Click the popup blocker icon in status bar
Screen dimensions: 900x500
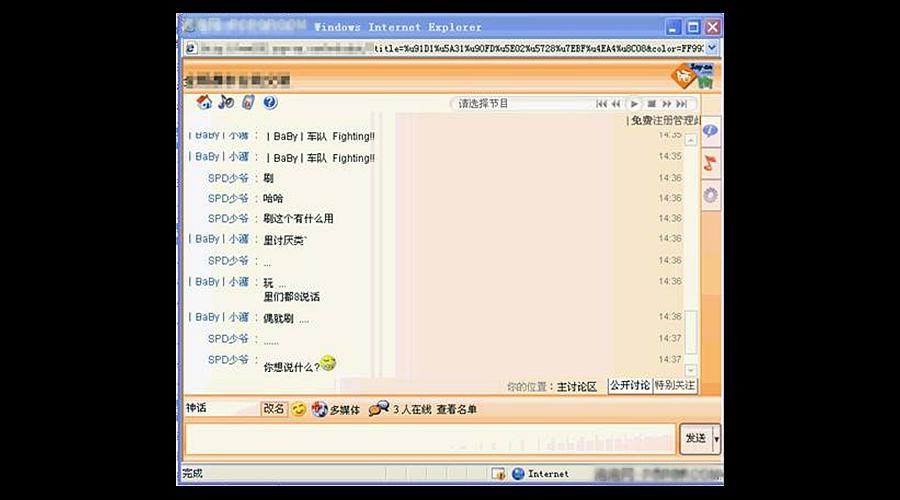498,474
